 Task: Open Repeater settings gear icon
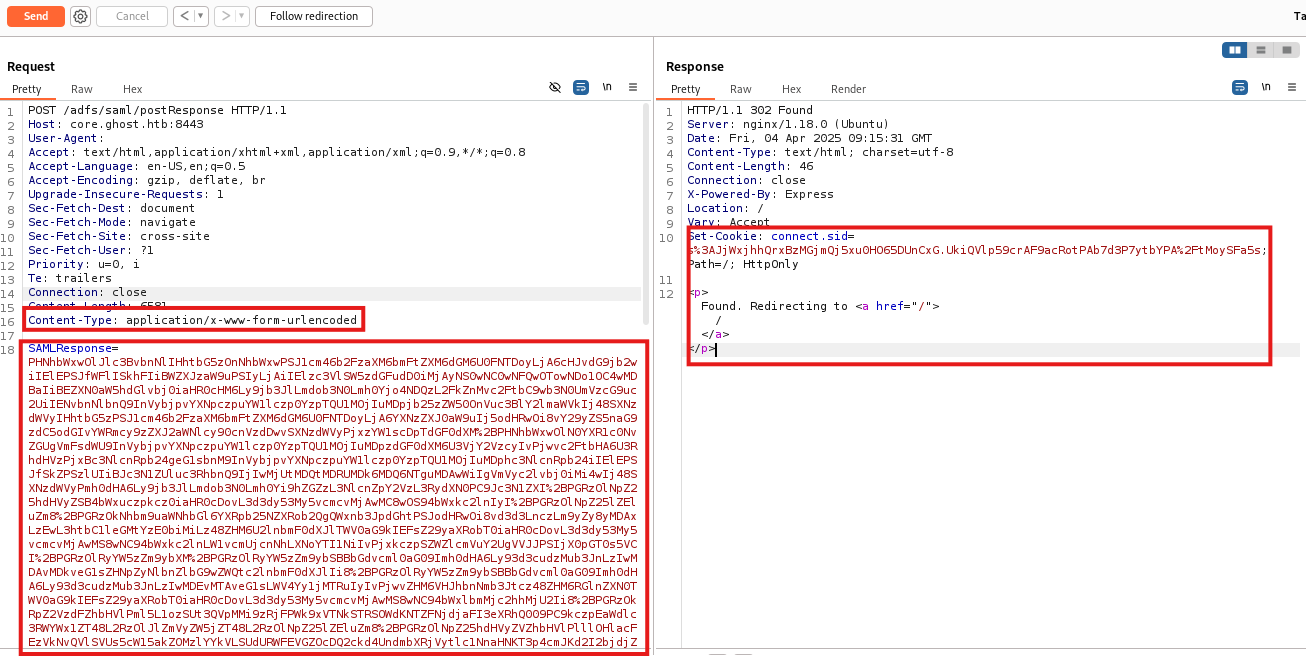coord(81,16)
